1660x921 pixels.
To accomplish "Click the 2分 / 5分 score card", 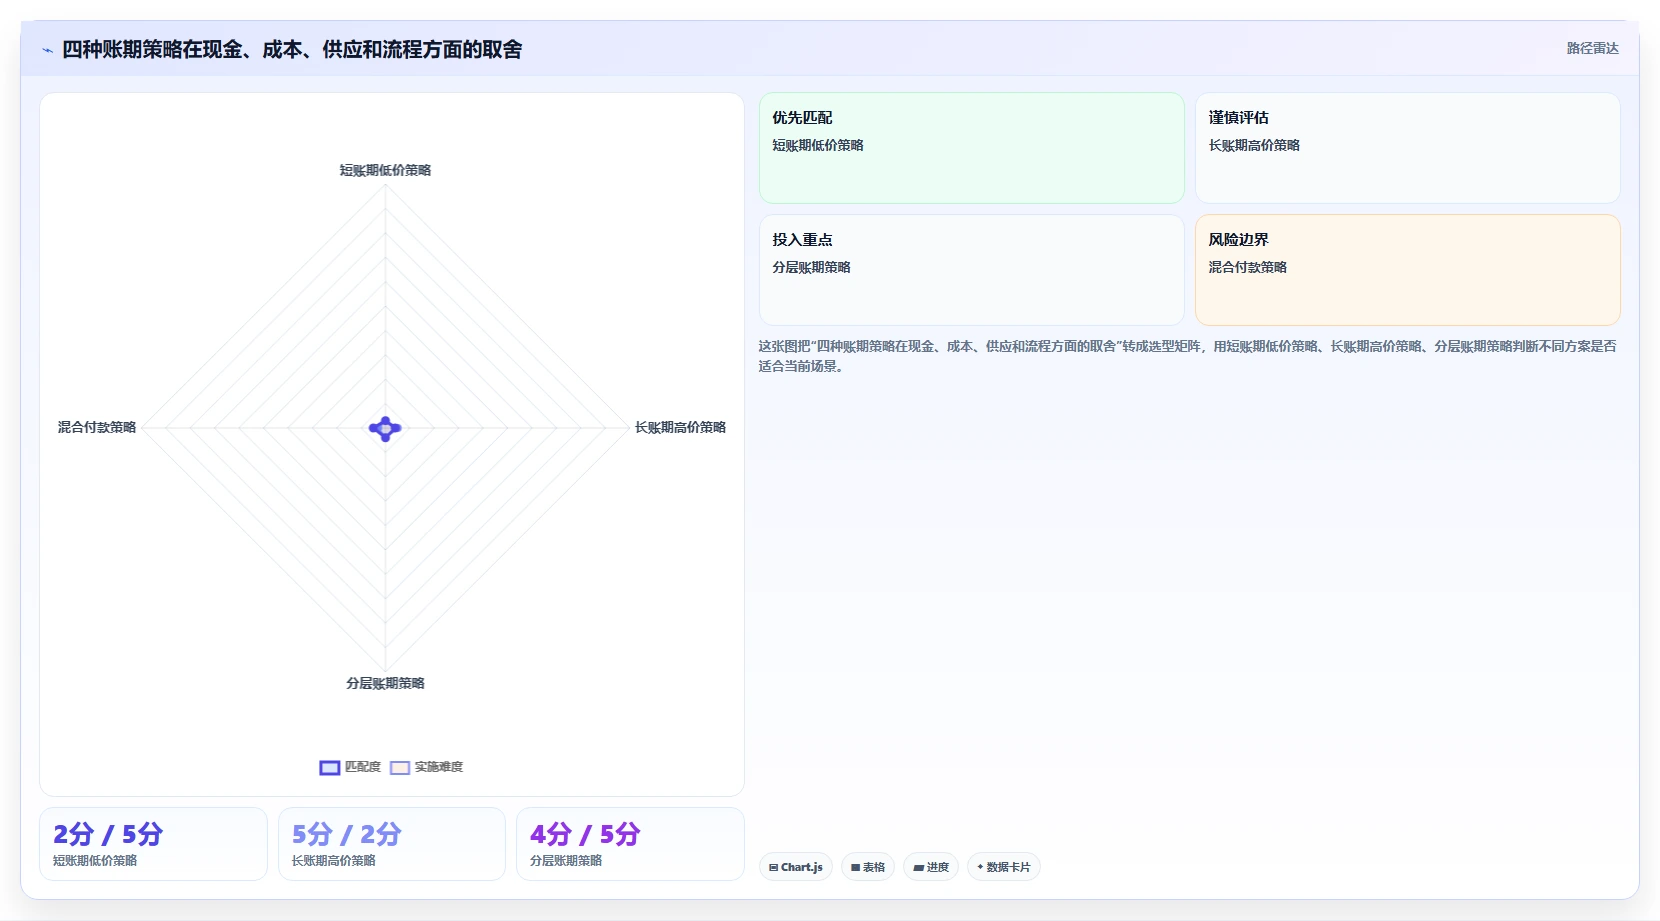I will click(x=153, y=844).
